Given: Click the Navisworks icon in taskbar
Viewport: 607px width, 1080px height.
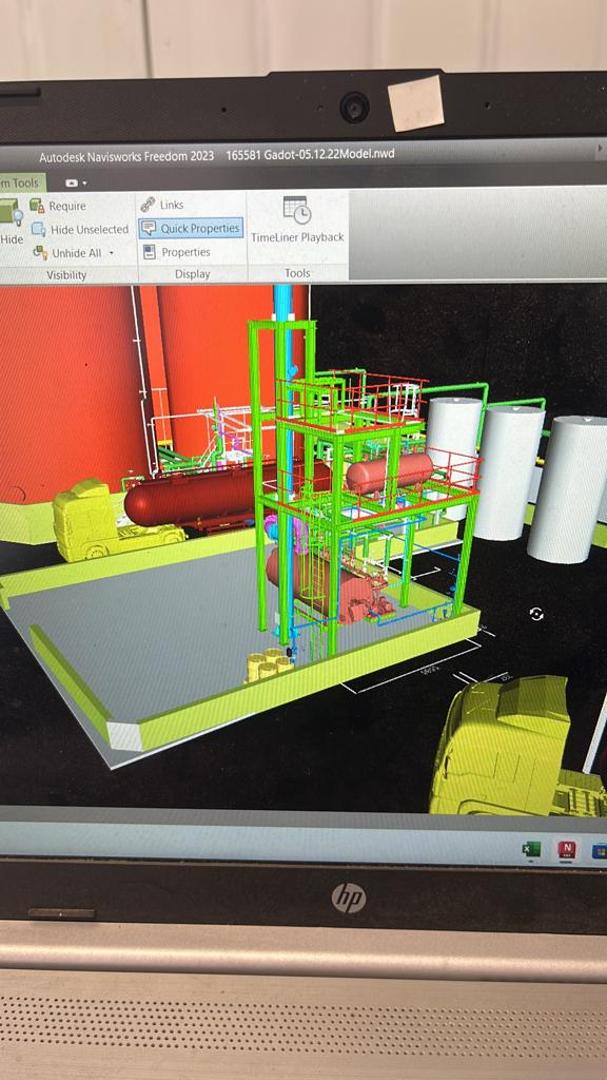Looking at the screenshot, I should pos(566,849).
